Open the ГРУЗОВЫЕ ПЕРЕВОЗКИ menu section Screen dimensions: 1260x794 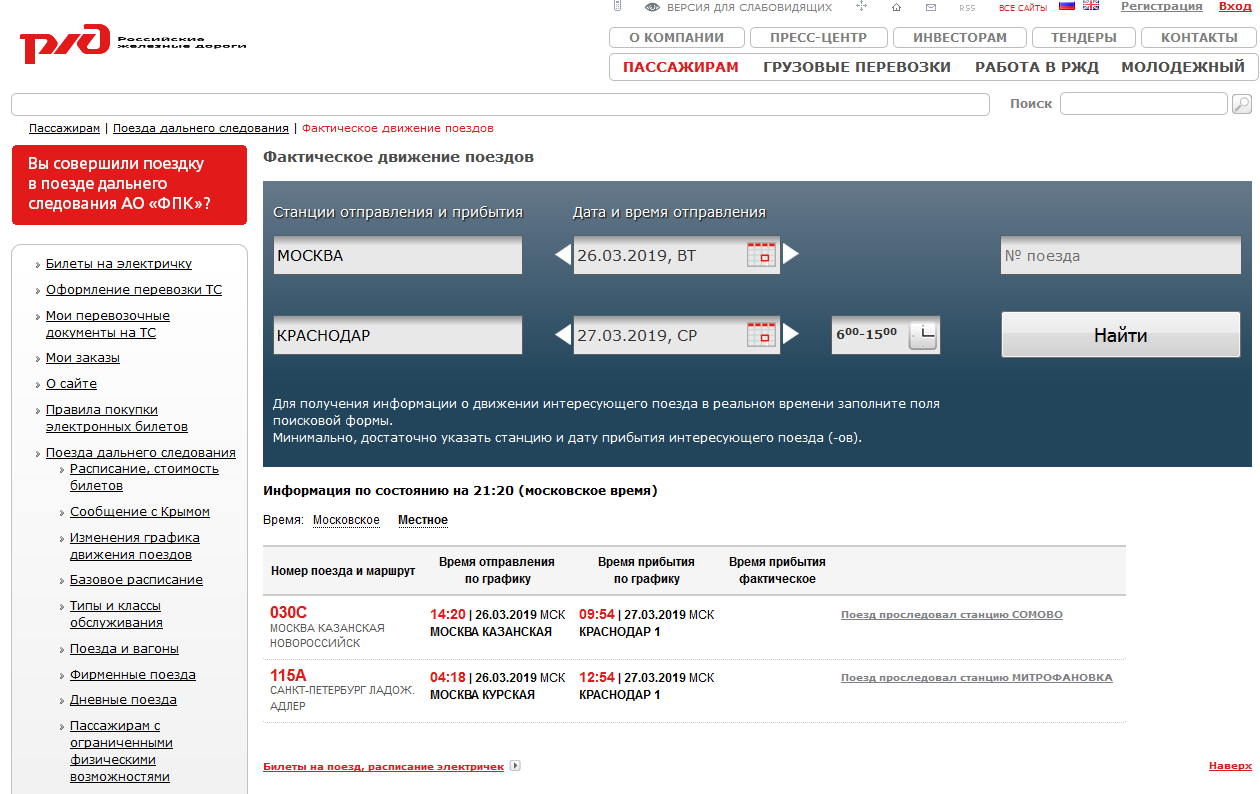tap(856, 67)
